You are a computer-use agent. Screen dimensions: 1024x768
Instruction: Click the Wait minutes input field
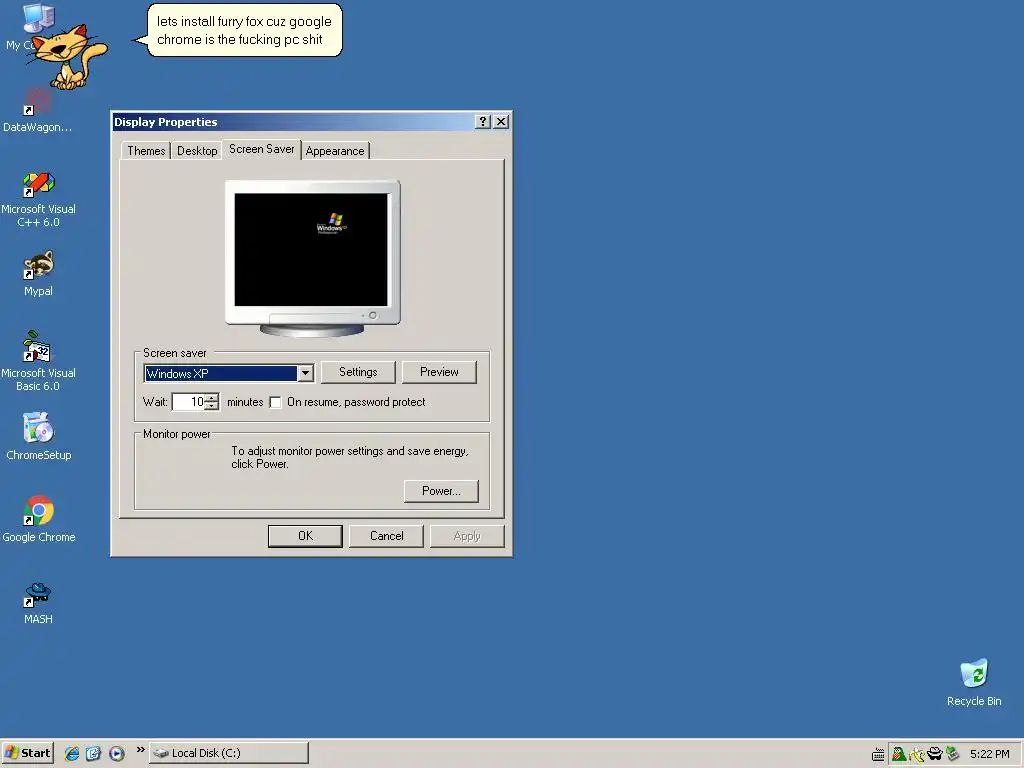(x=189, y=402)
